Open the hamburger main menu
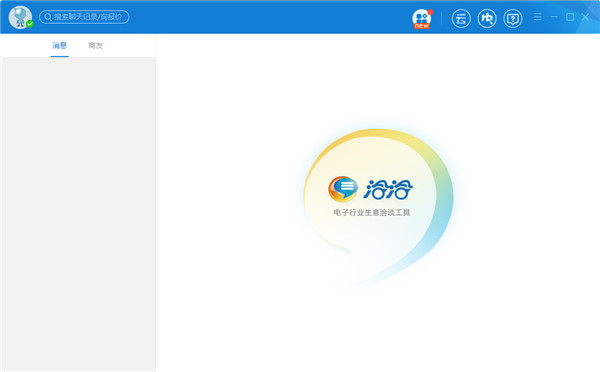This screenshot has width=600, height=372. (x=538, y=17)
